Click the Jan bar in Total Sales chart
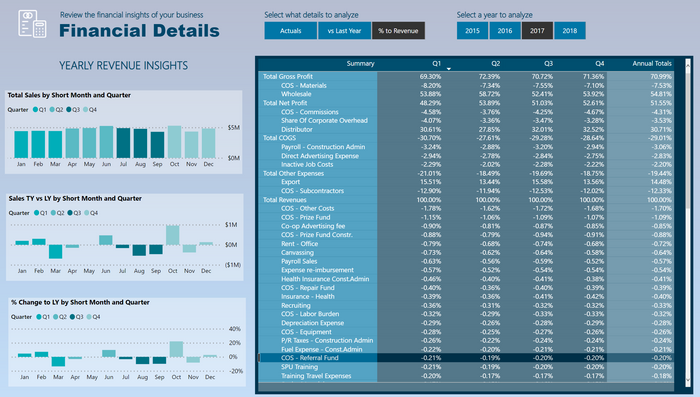This screenshot has width=700, height=397. click(x=21, y=144)
